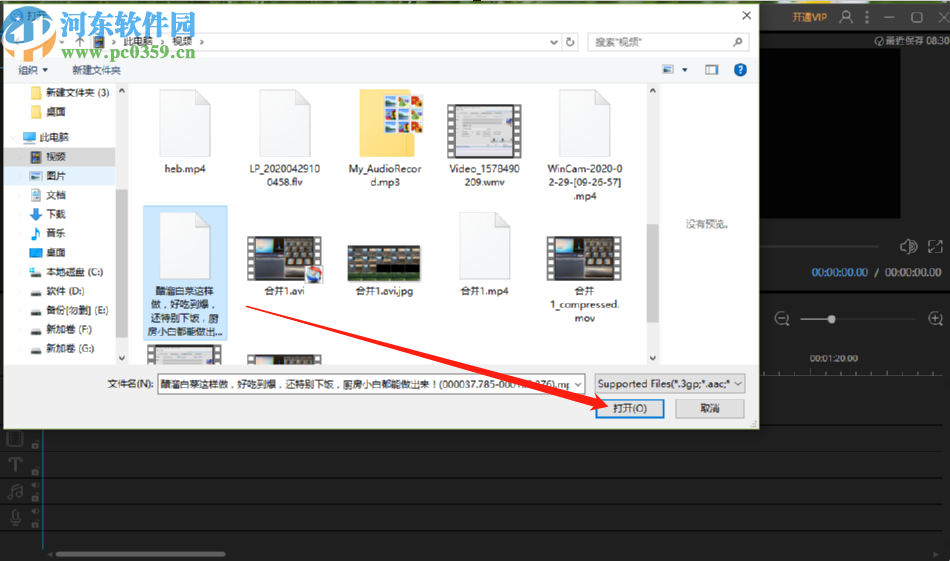Click 开通VIP in the editor window

point(809,17)
